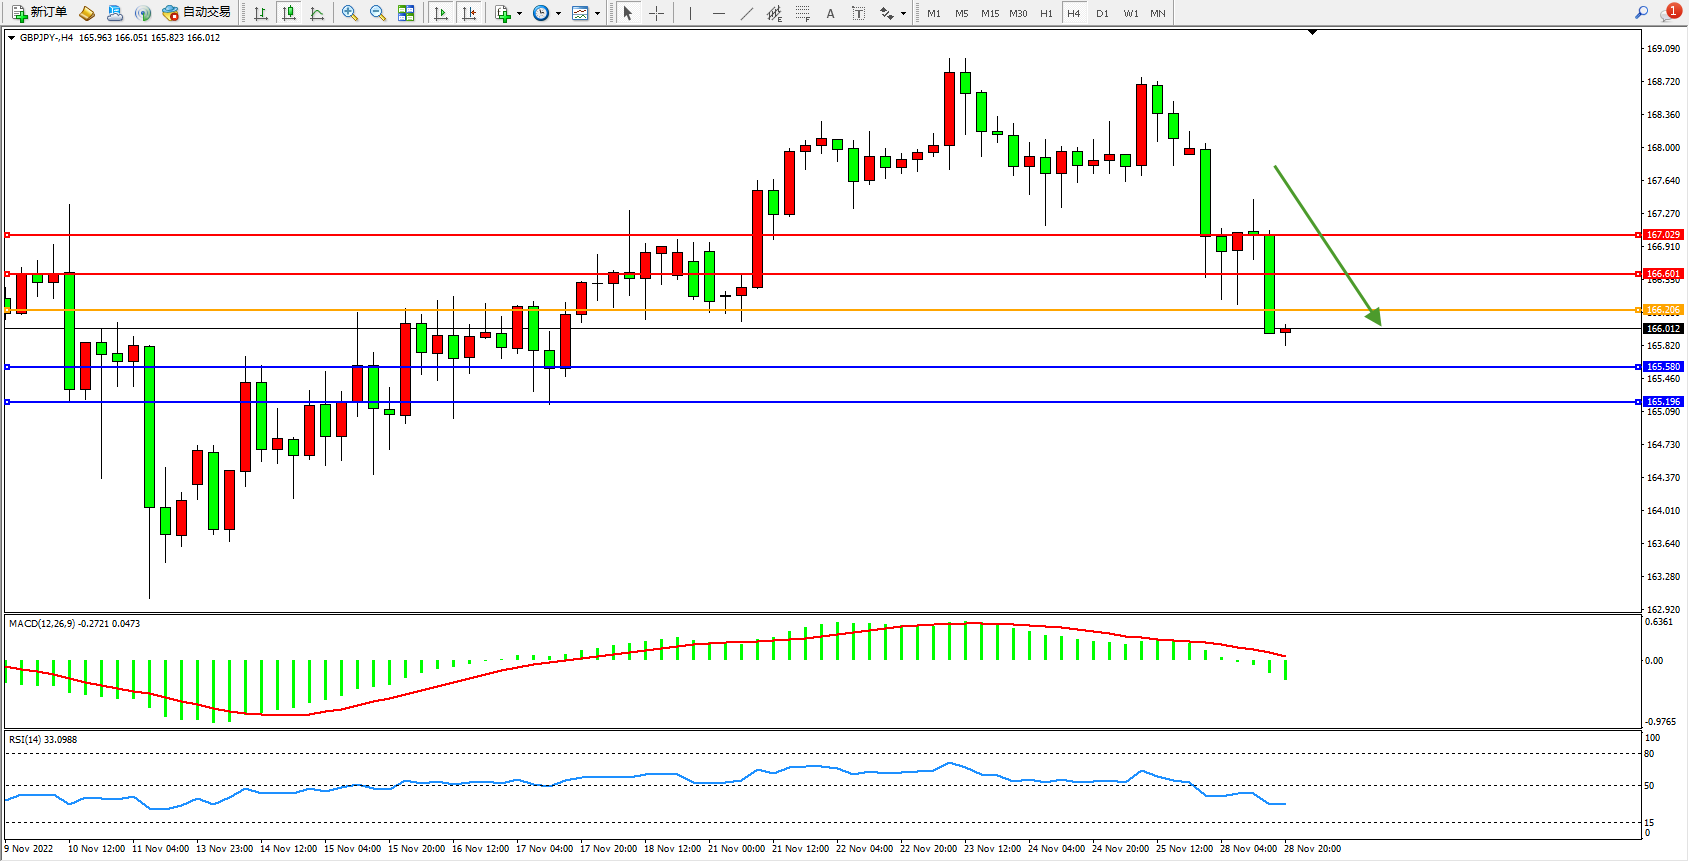The width and height of the screenshot is (1689, 862).
Task: Pick the Fibonacci retracement tool
Action: coord(802,13)
